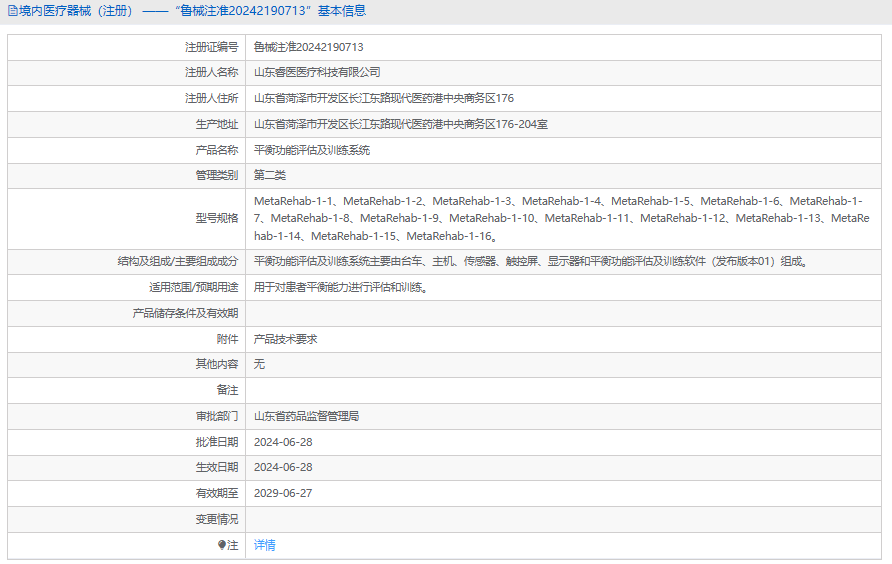Click the 无 value in 其他内容 row
Screen dimensions: 892x564
(259, 364)
